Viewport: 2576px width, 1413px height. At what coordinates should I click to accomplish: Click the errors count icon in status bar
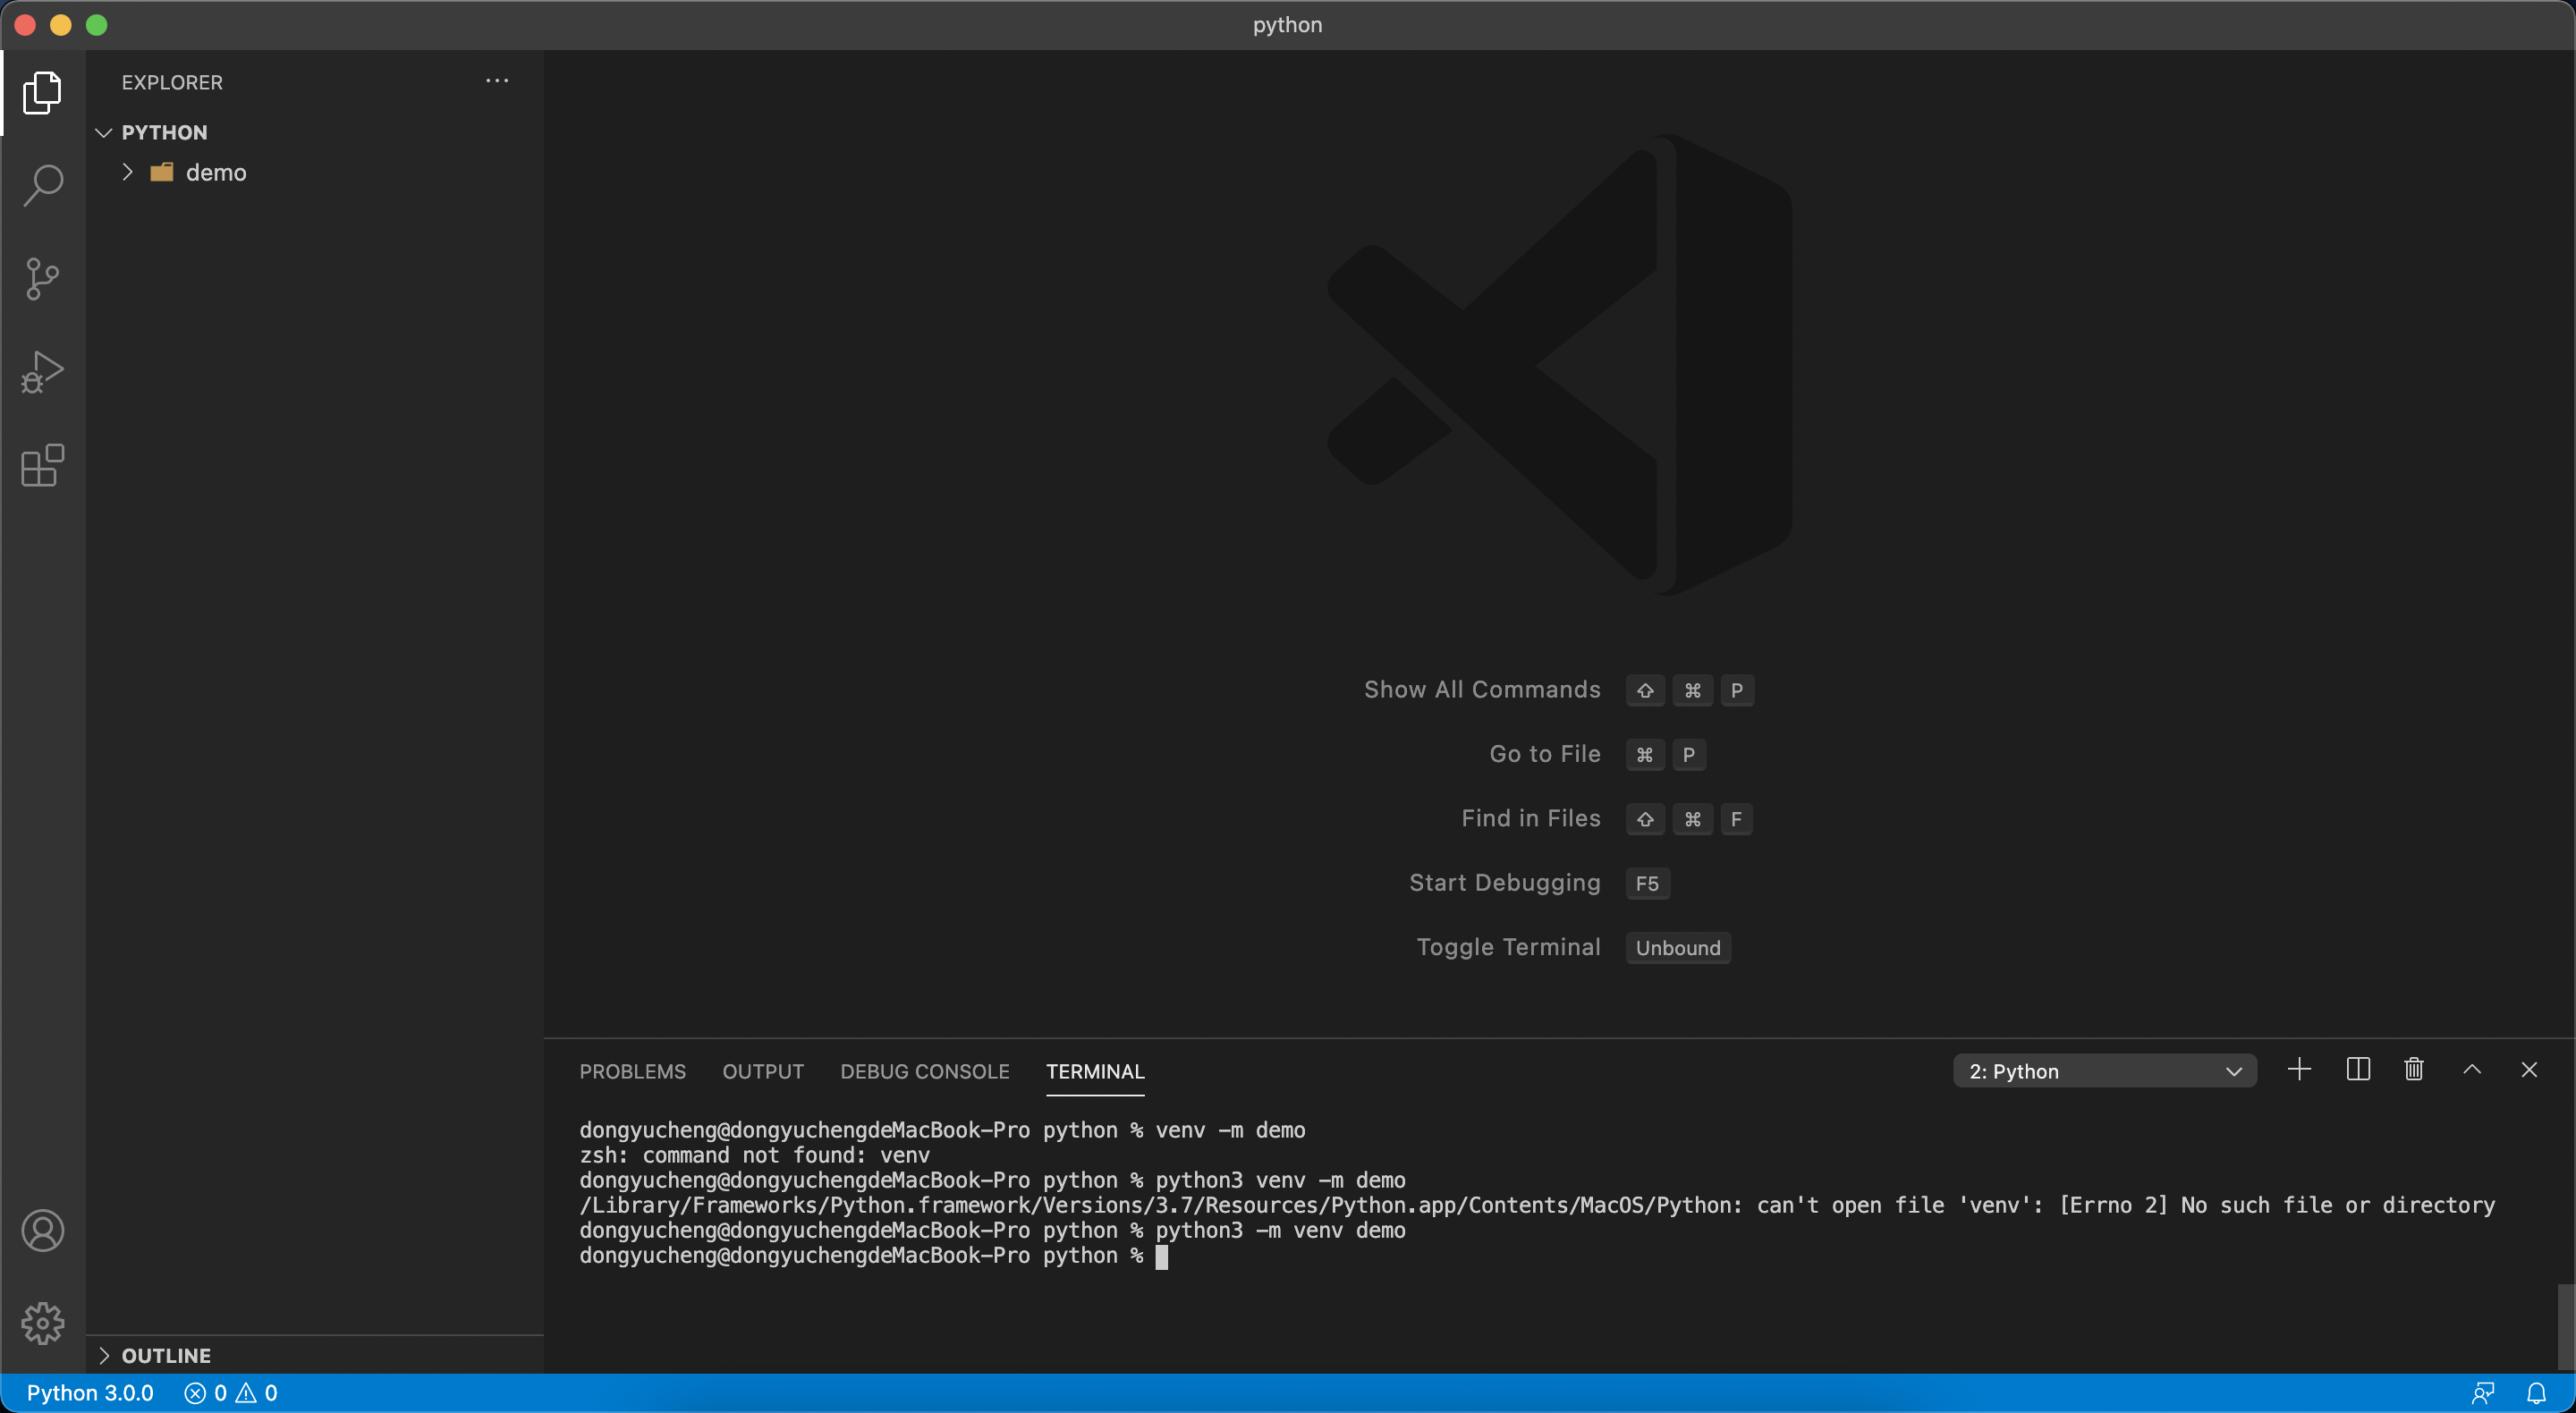[x=195, y=1393]
